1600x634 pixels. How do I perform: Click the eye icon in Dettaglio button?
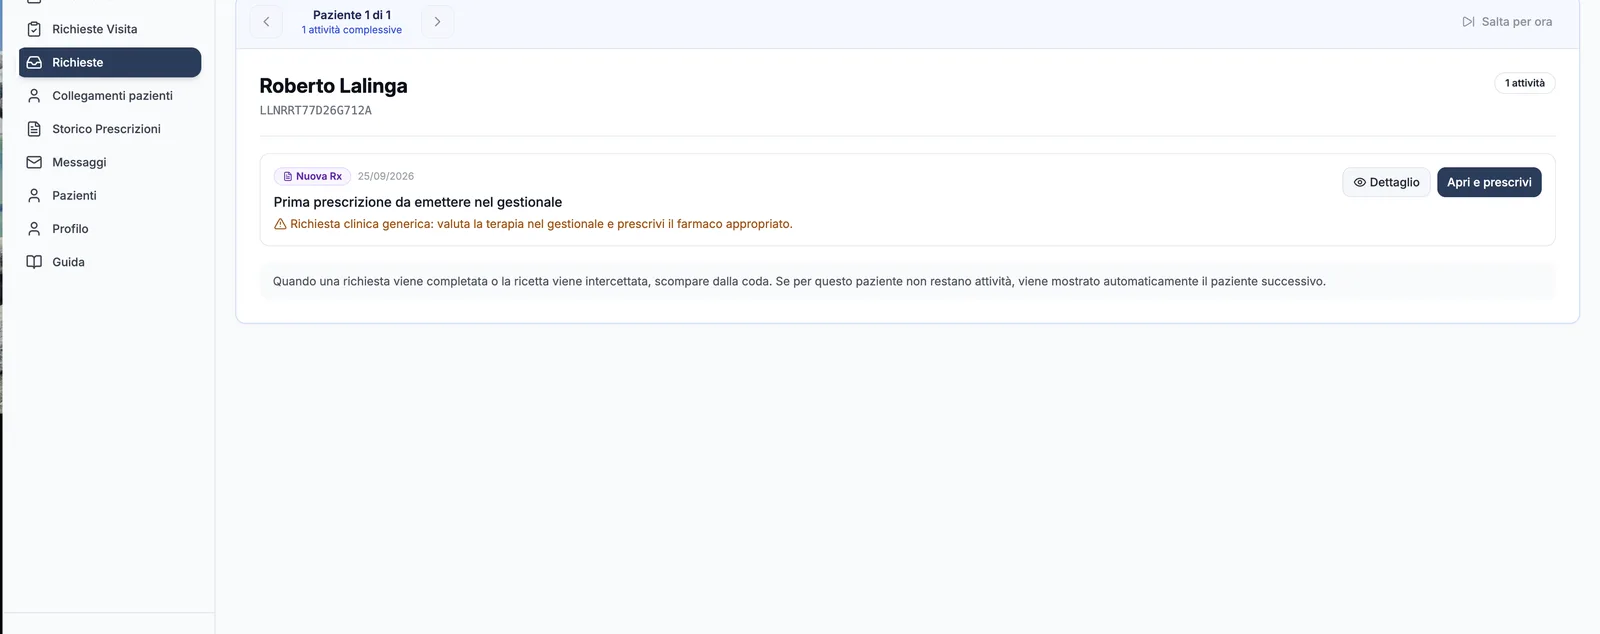1359,182
